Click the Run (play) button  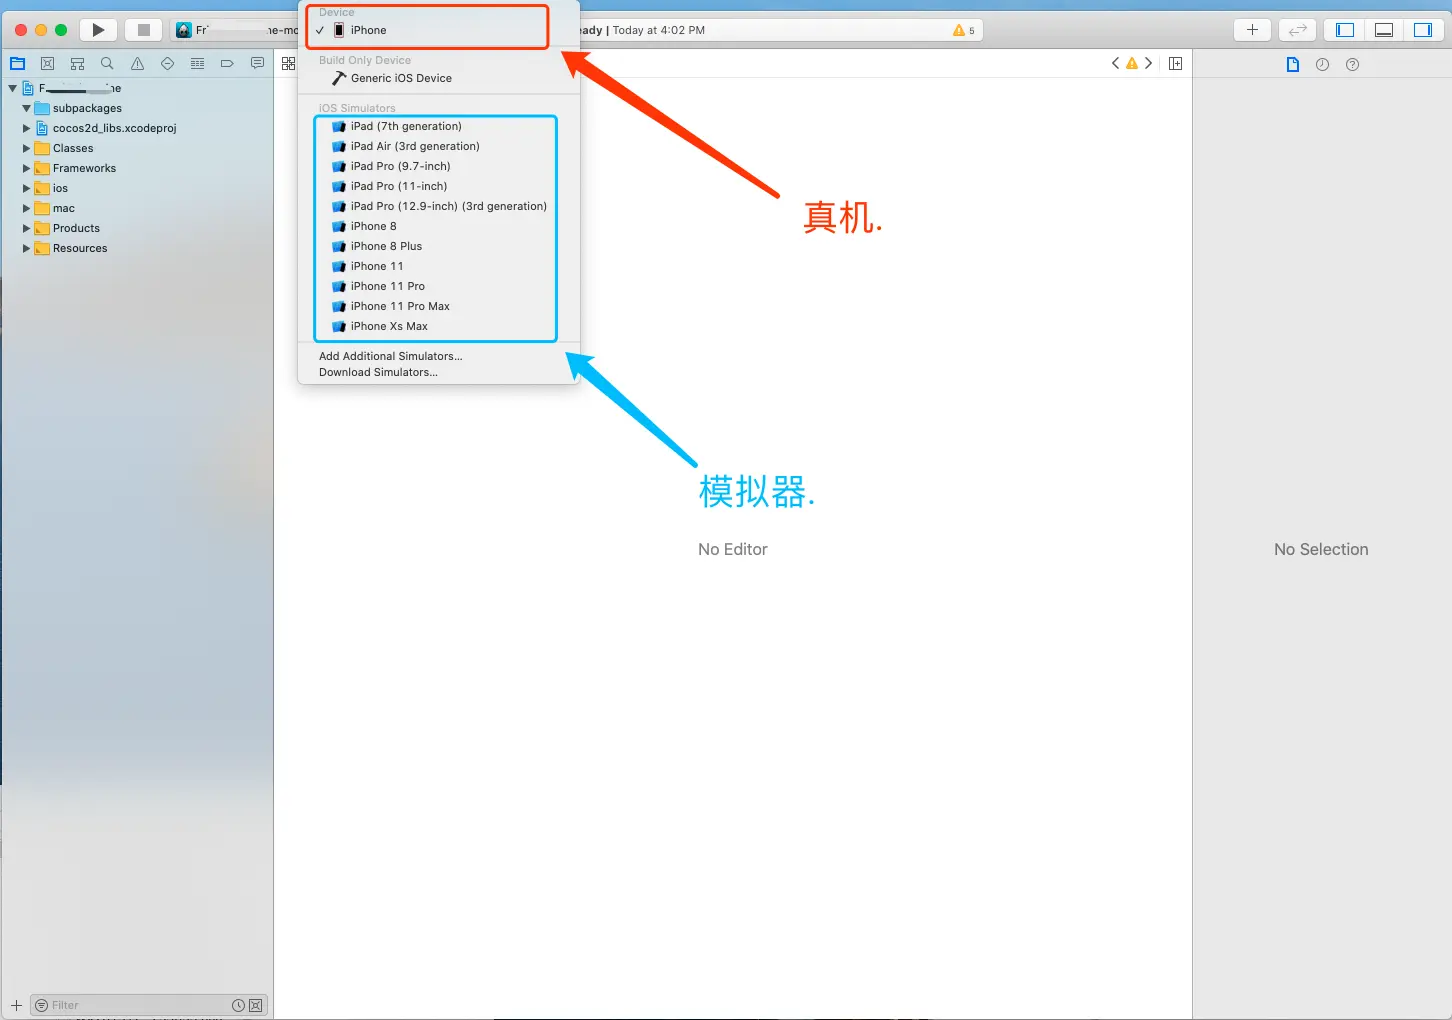pos(98,30)
